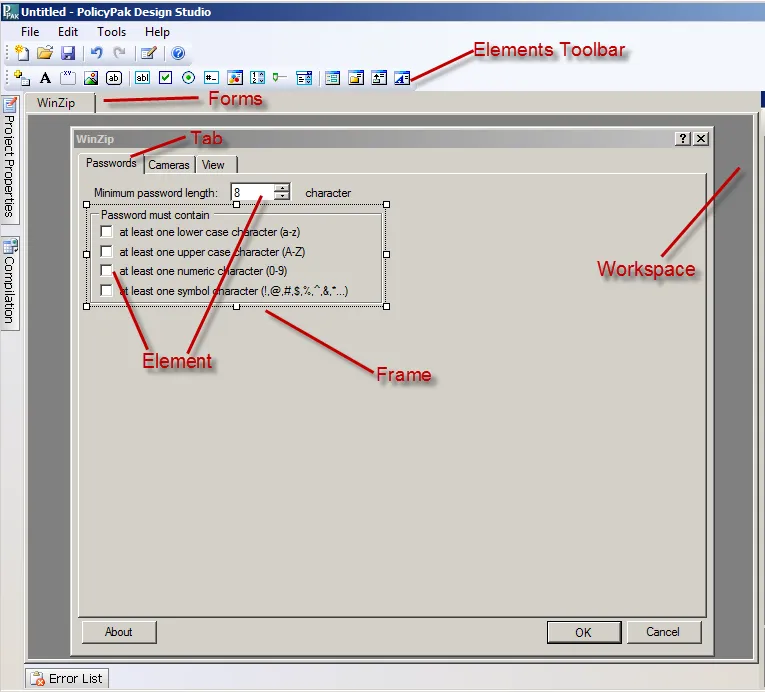Click the Cancel button

[x=663, y=632]
